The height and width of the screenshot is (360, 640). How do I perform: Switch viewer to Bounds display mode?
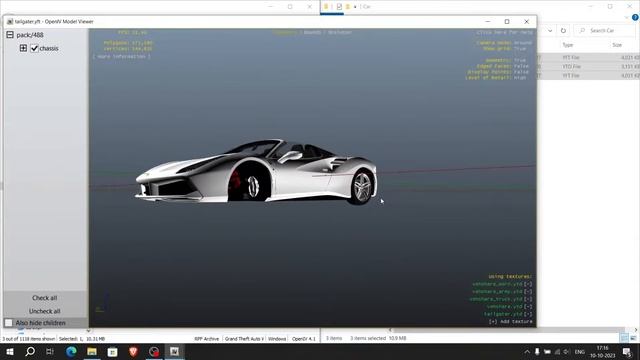(x=312, y=32)
